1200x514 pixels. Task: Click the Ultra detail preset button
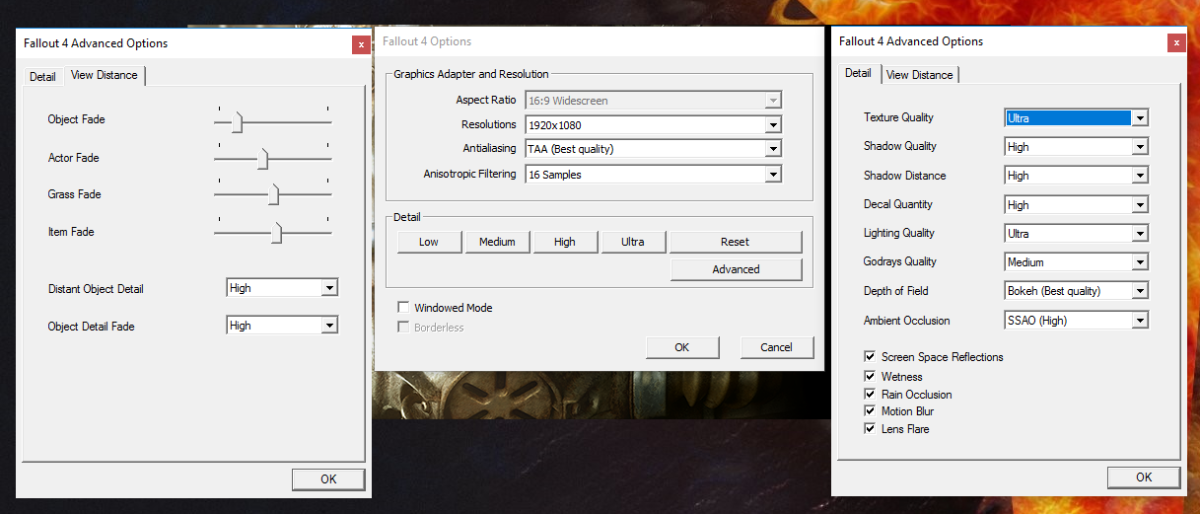pos(632,242)
